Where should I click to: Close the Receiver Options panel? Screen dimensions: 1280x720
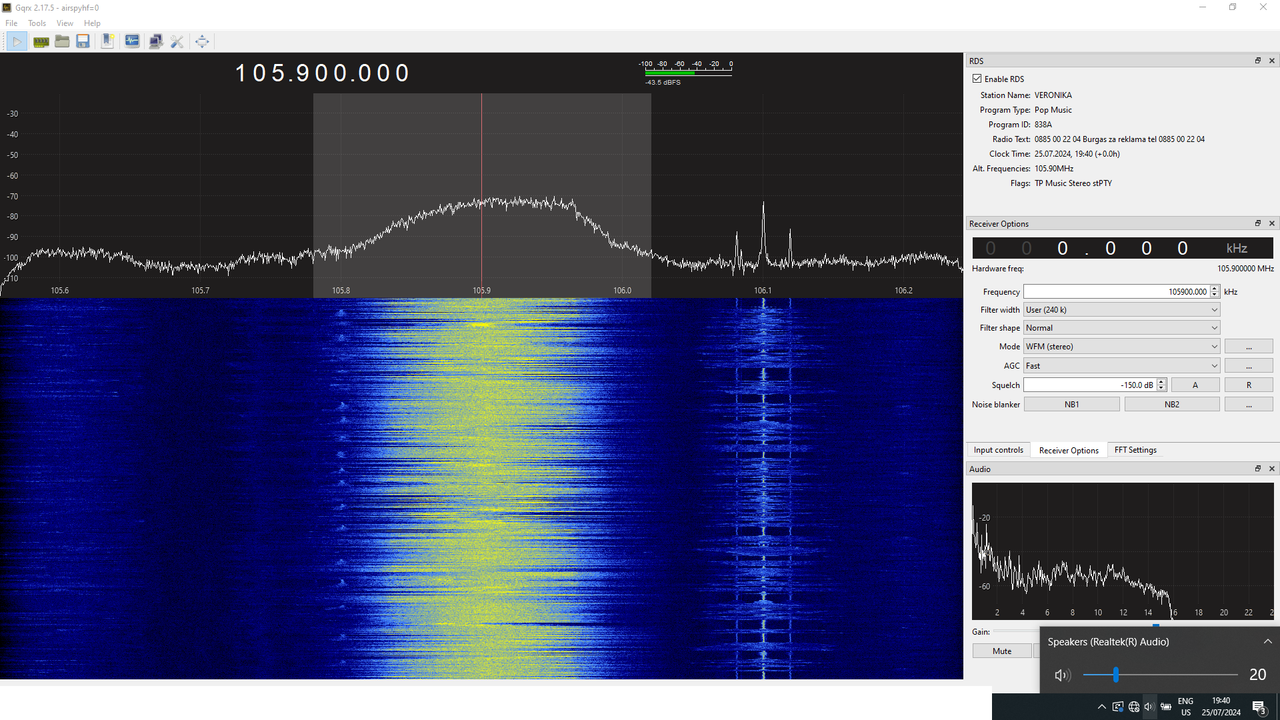pos(1272,223)
